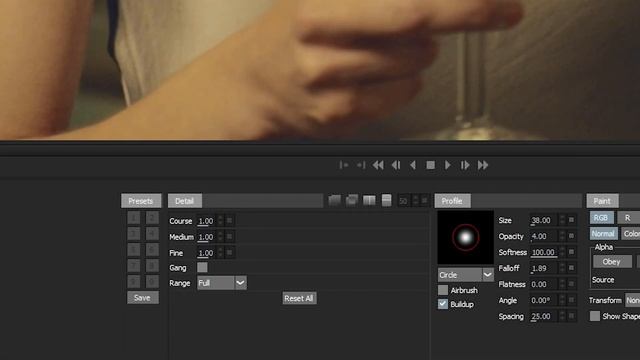Select preset slot 2
This screenshot has height=360, width=640.
click(152, 218)
